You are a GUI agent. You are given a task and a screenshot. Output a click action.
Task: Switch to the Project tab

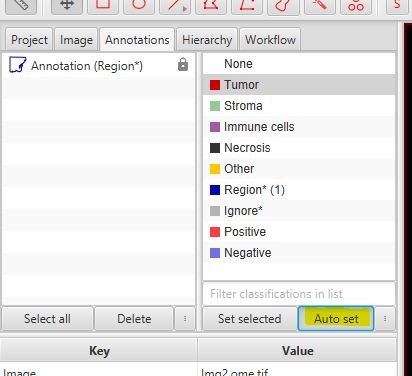29,40
